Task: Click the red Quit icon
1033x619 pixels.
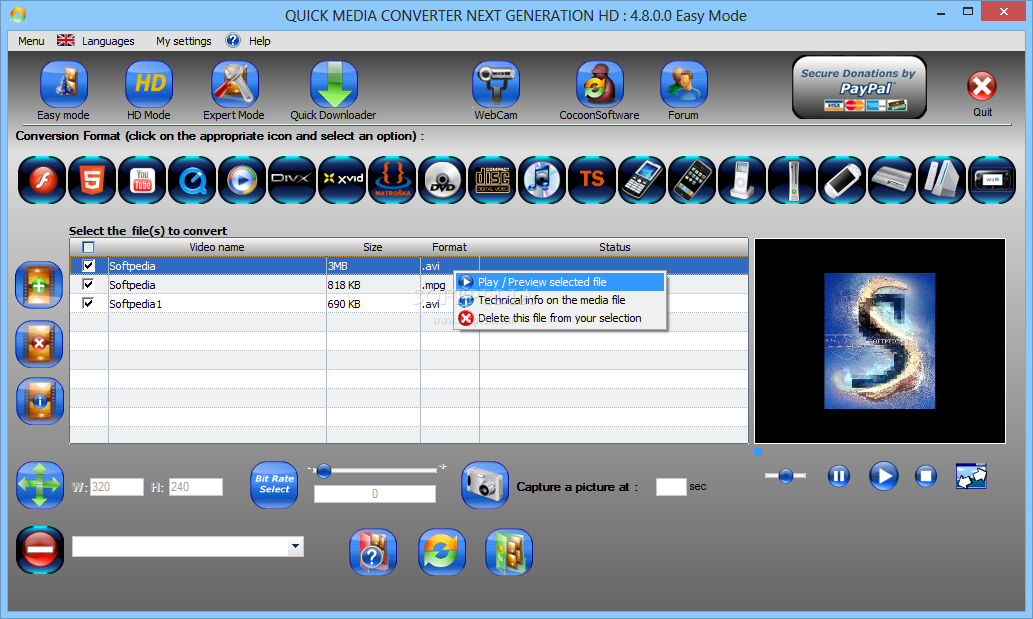Action: tap(982, 86)
